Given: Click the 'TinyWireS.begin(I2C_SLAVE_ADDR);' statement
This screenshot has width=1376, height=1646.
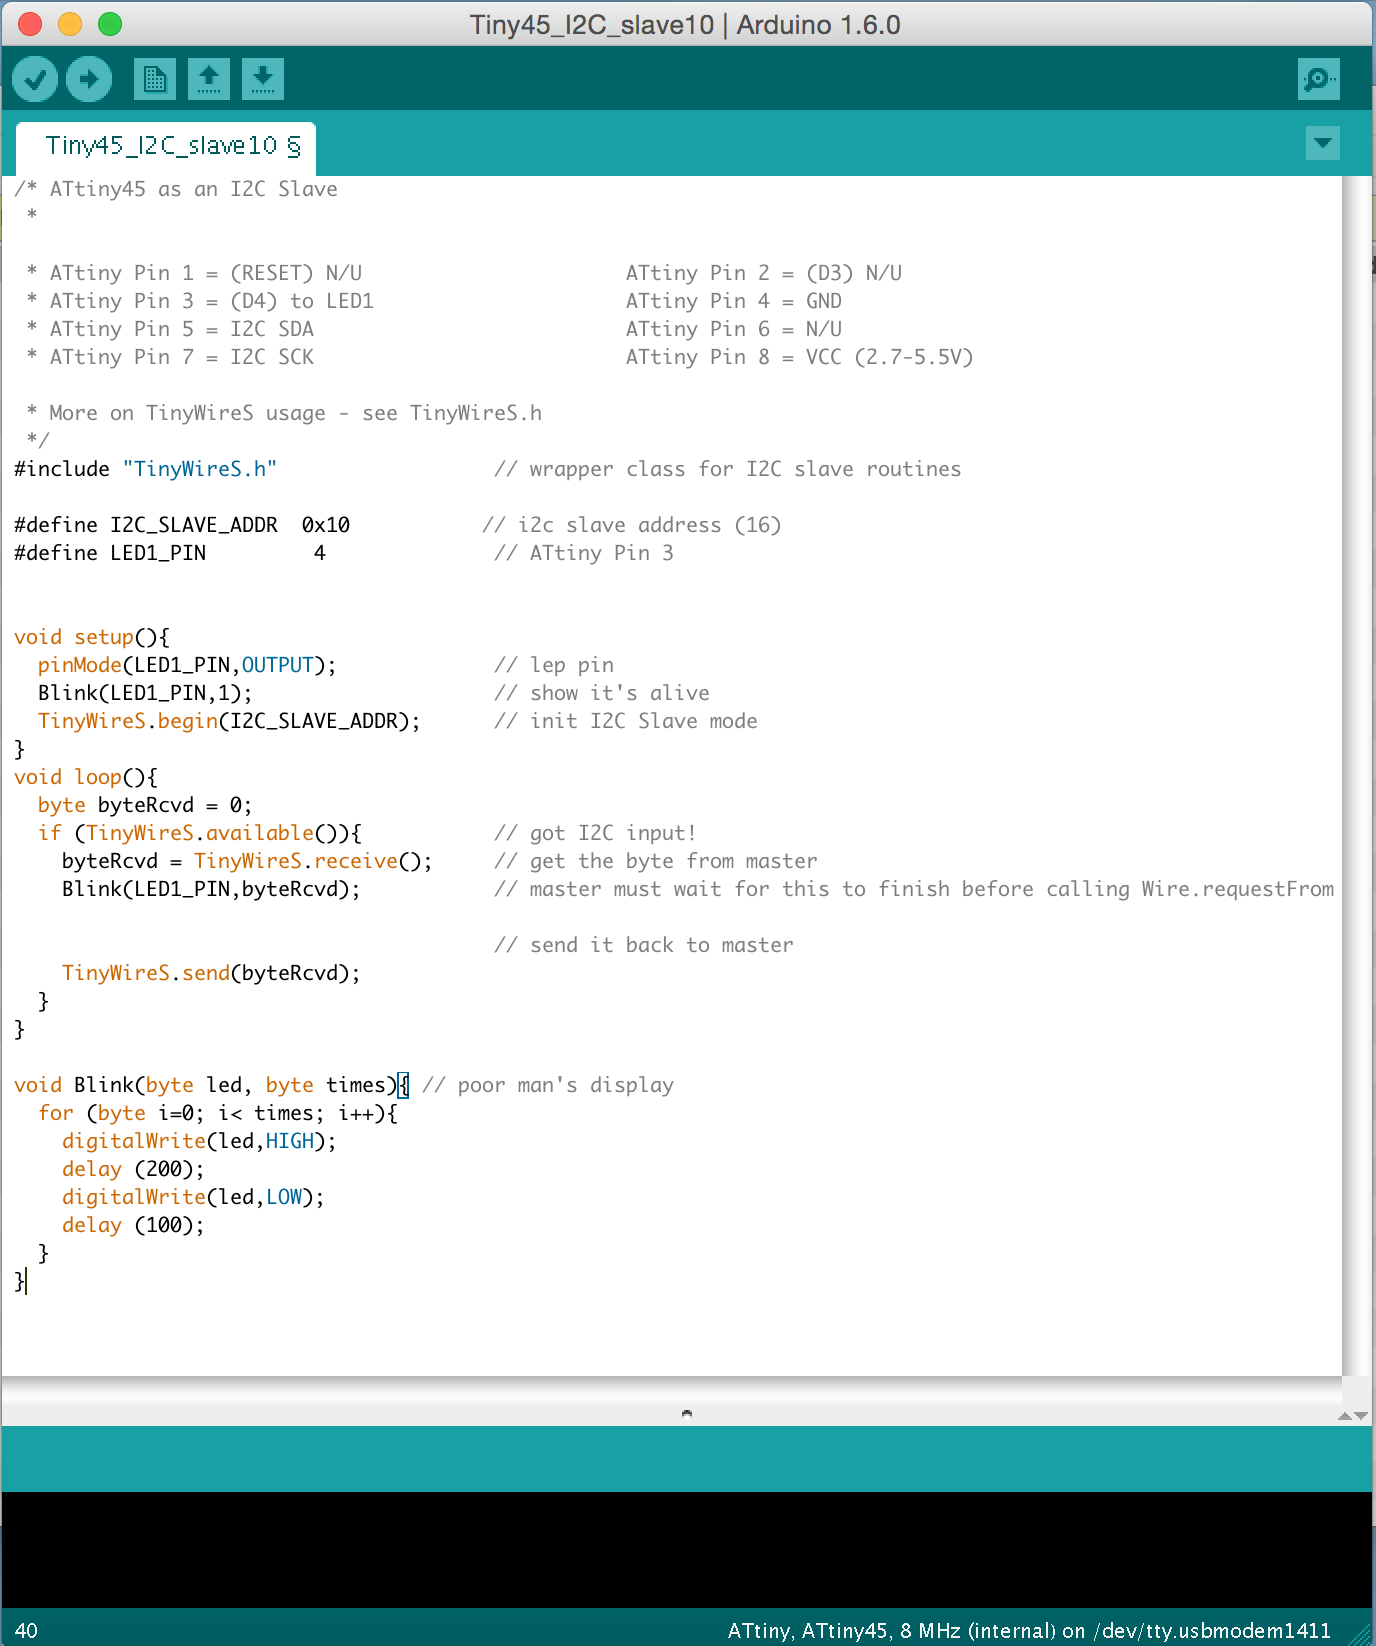Looking at the screenshot, I should pos(229,721).
